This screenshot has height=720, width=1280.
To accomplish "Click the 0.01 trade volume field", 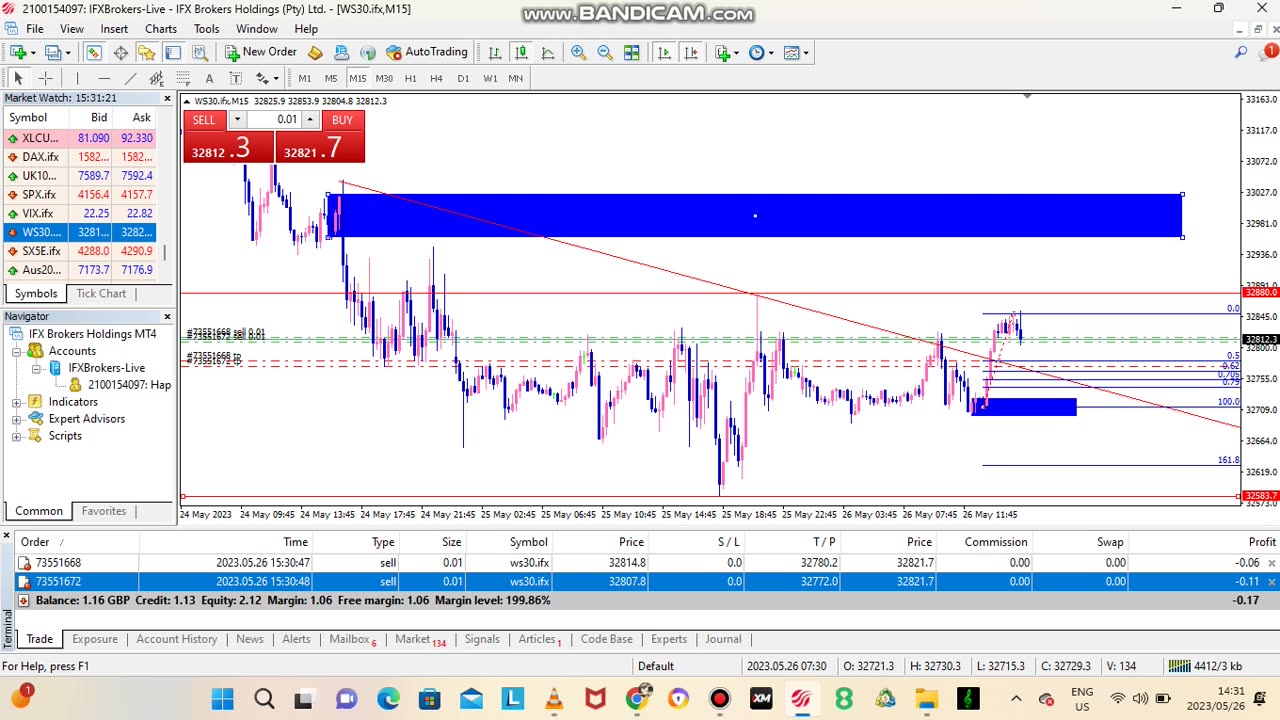I will [x=274, y=120].
